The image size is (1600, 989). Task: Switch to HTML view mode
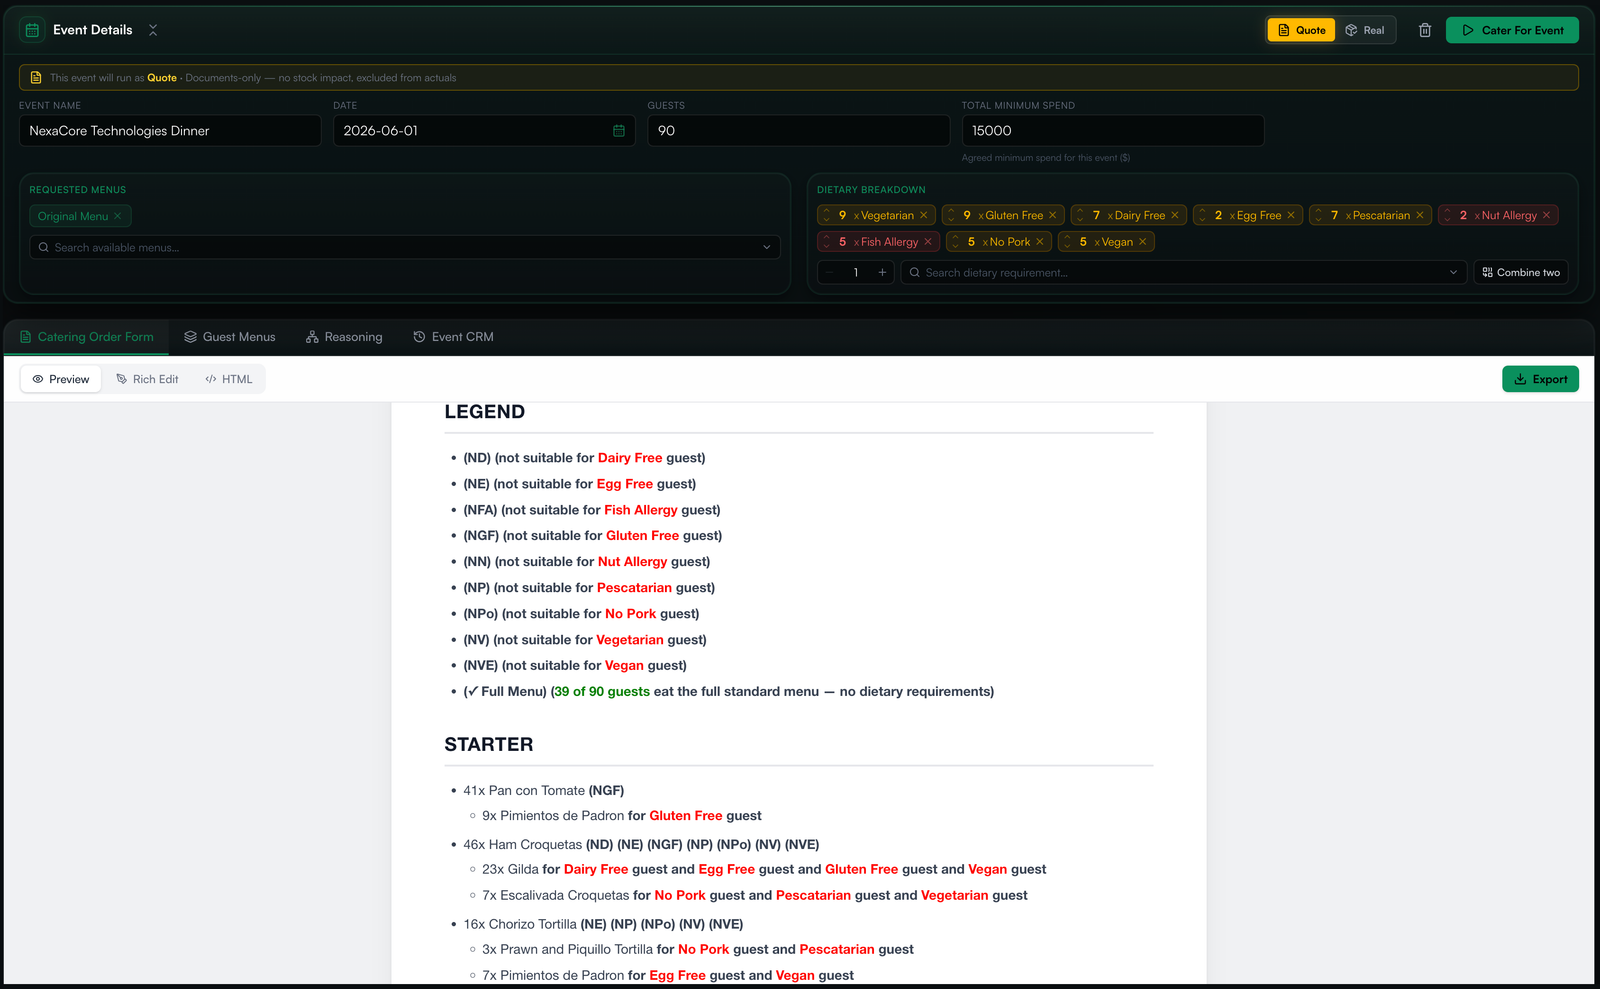pos(229,379)
